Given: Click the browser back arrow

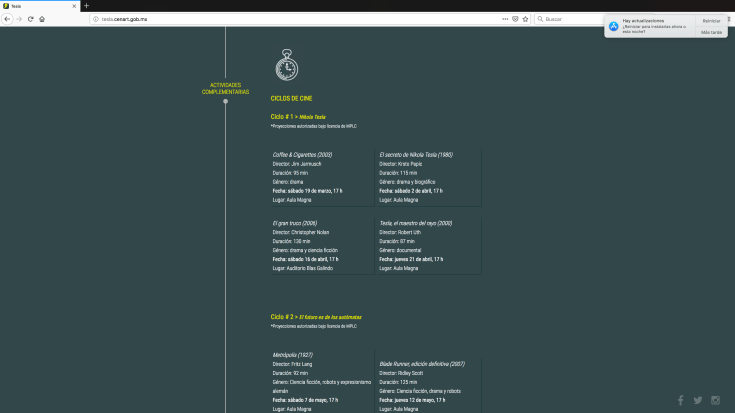Looking at the screenshot, I should tap(7, 19).
